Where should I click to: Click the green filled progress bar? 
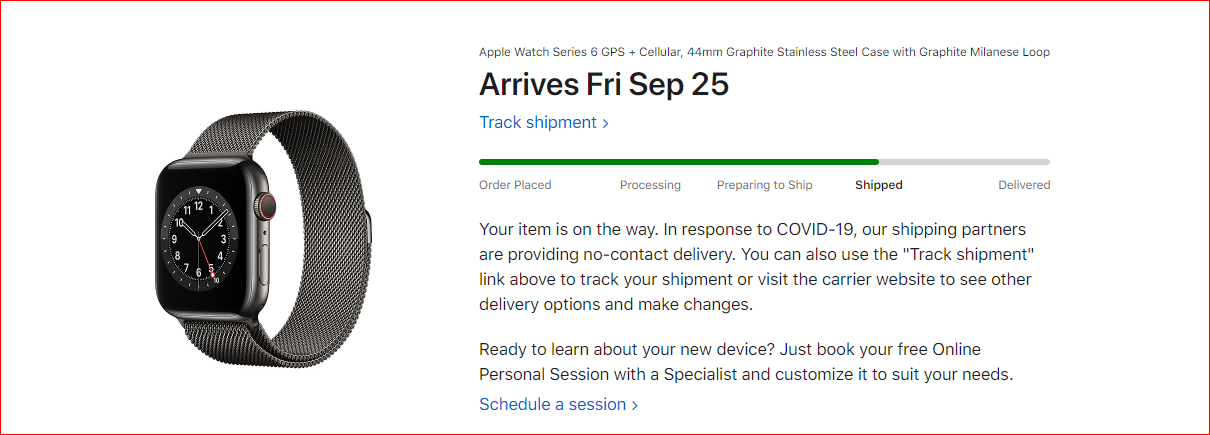click(x=679, y=161)
